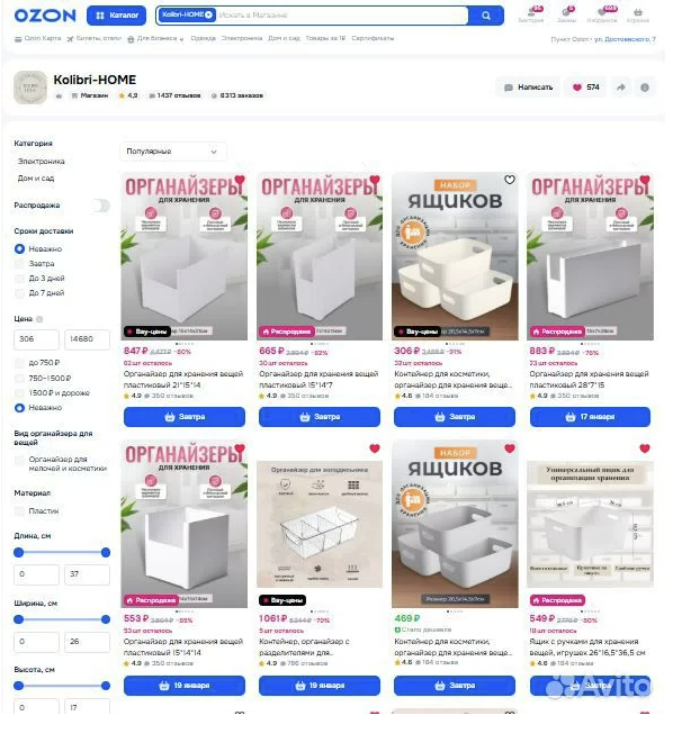Favorite the Набор ящиков product with empty heart
674x731 pixels.
point(509,179)
